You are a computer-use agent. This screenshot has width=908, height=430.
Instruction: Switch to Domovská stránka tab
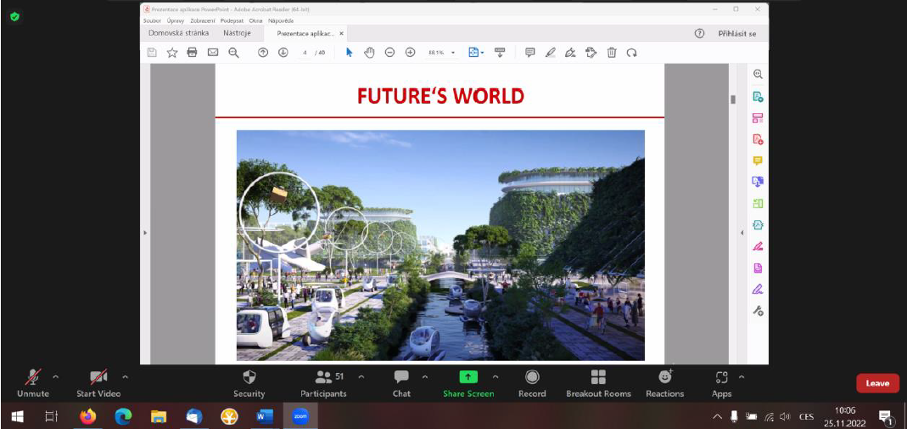[178, 33]
